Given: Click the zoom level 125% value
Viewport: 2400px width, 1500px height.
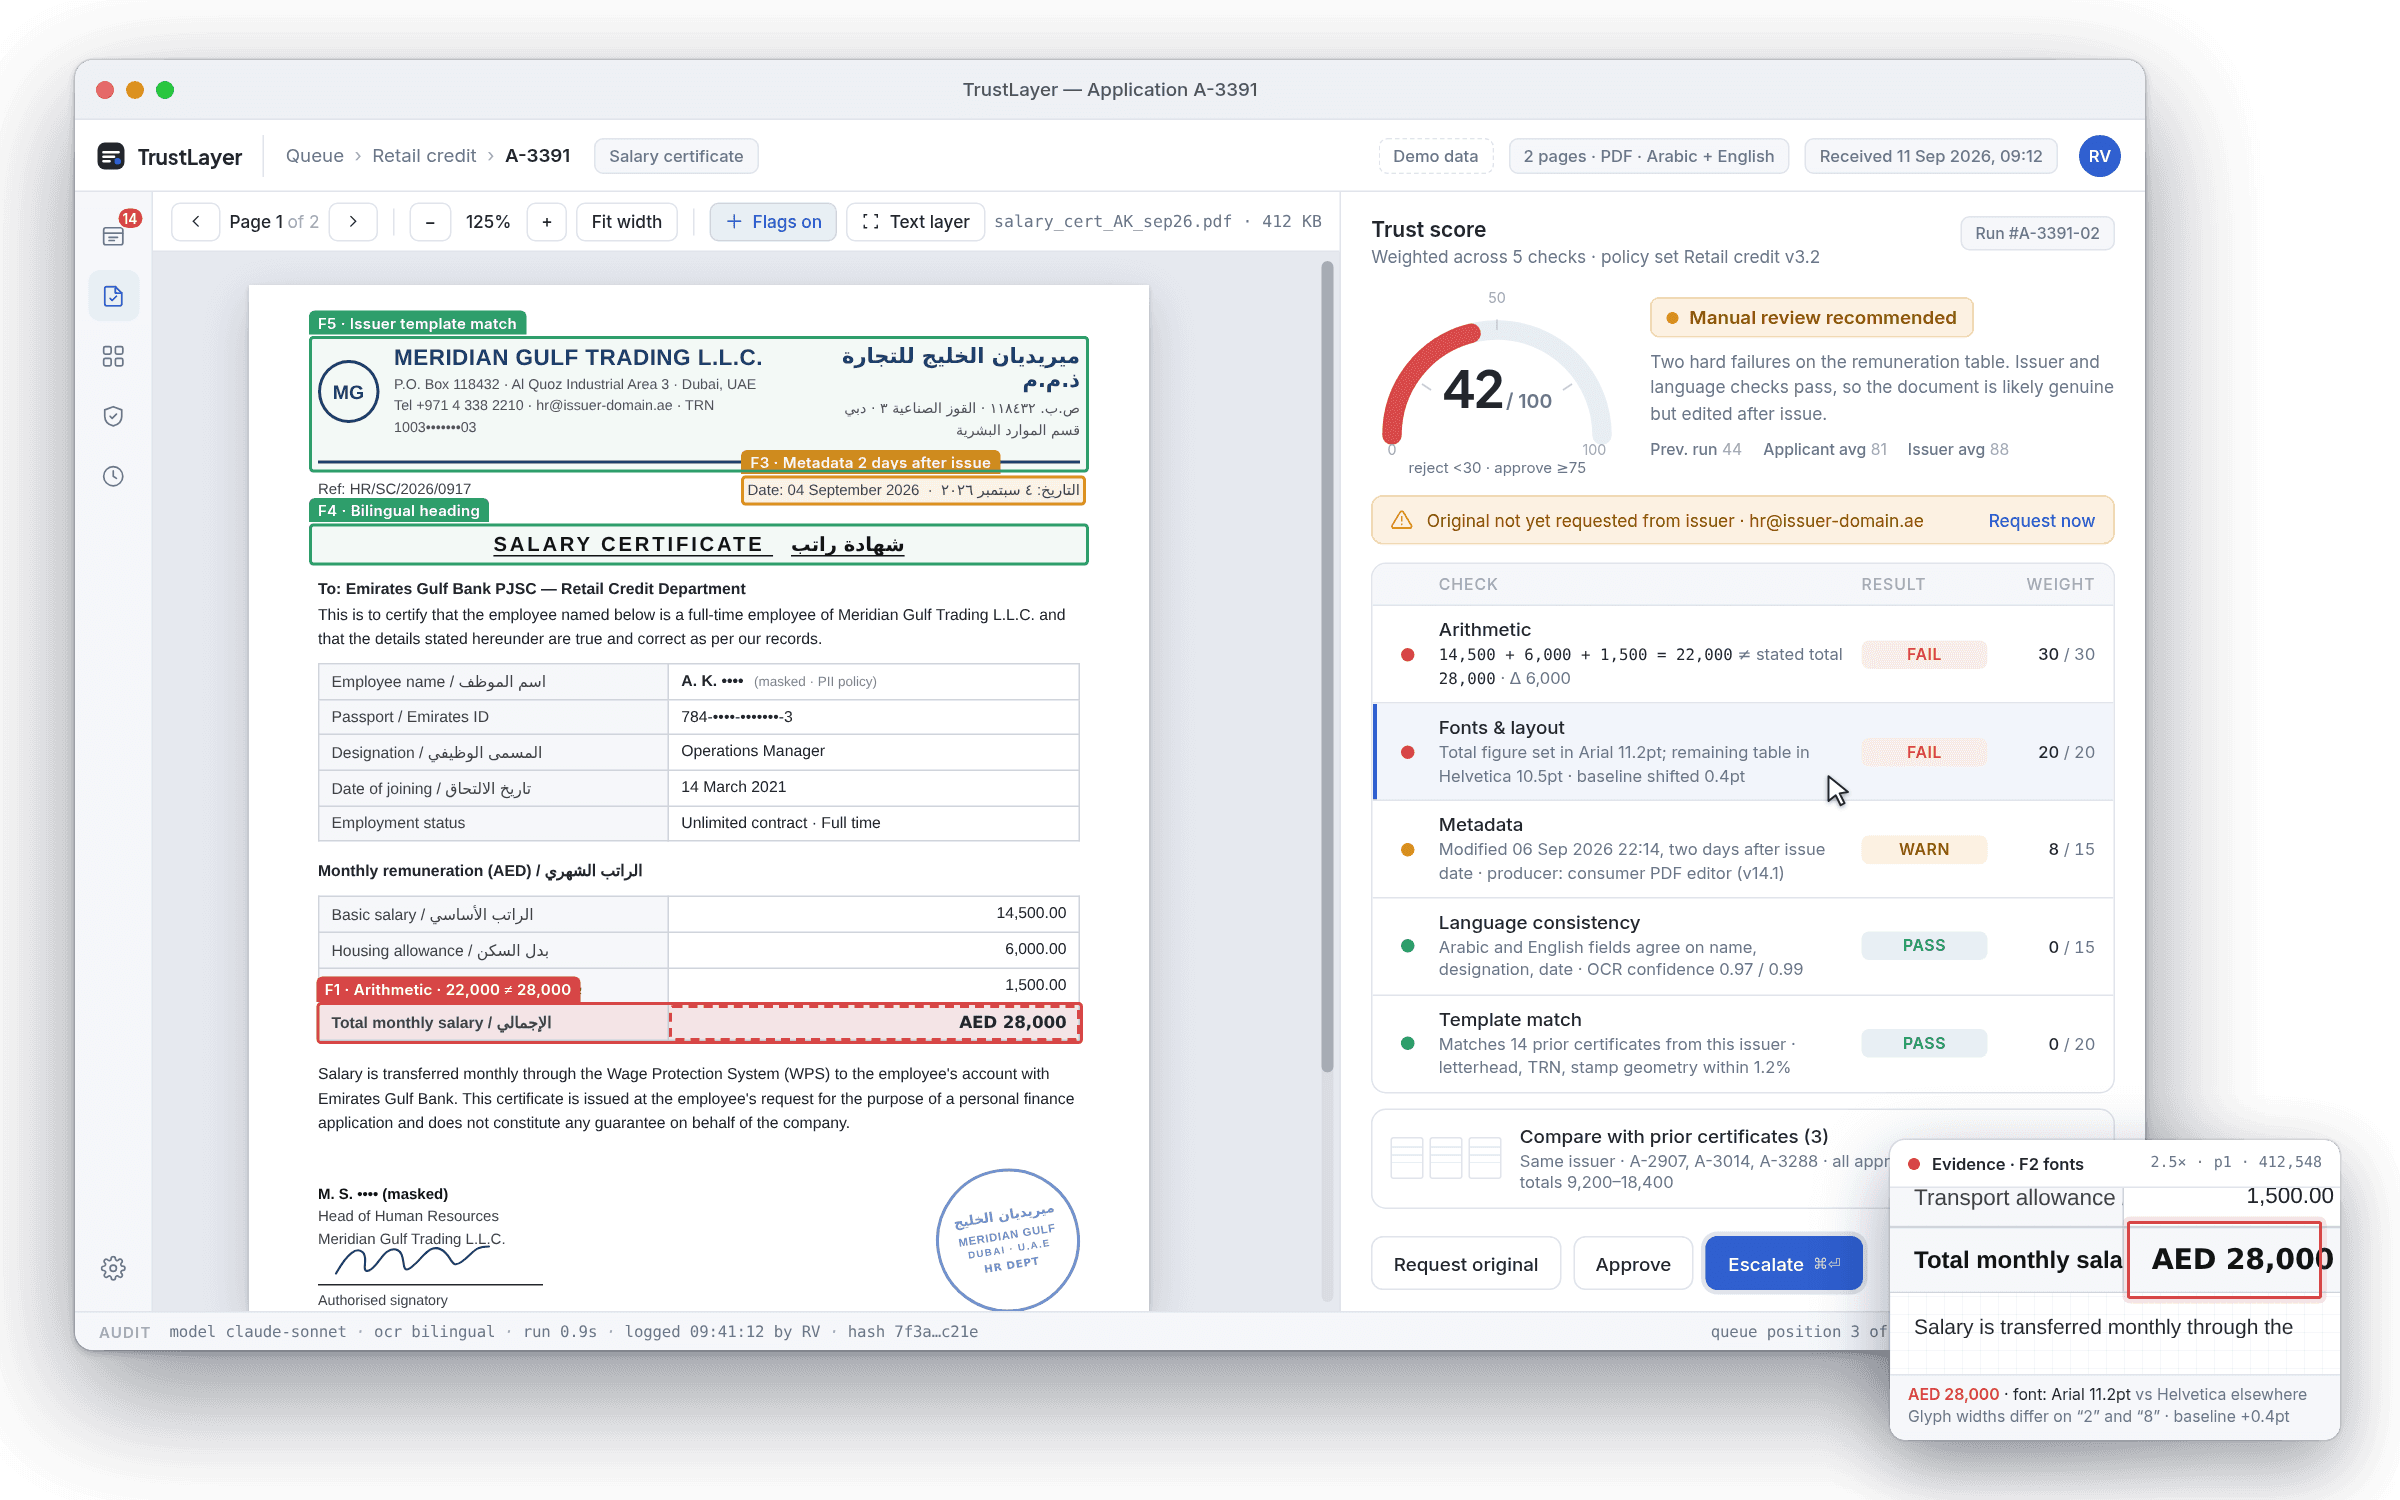Looking at the screenshot, I should 488,221.
